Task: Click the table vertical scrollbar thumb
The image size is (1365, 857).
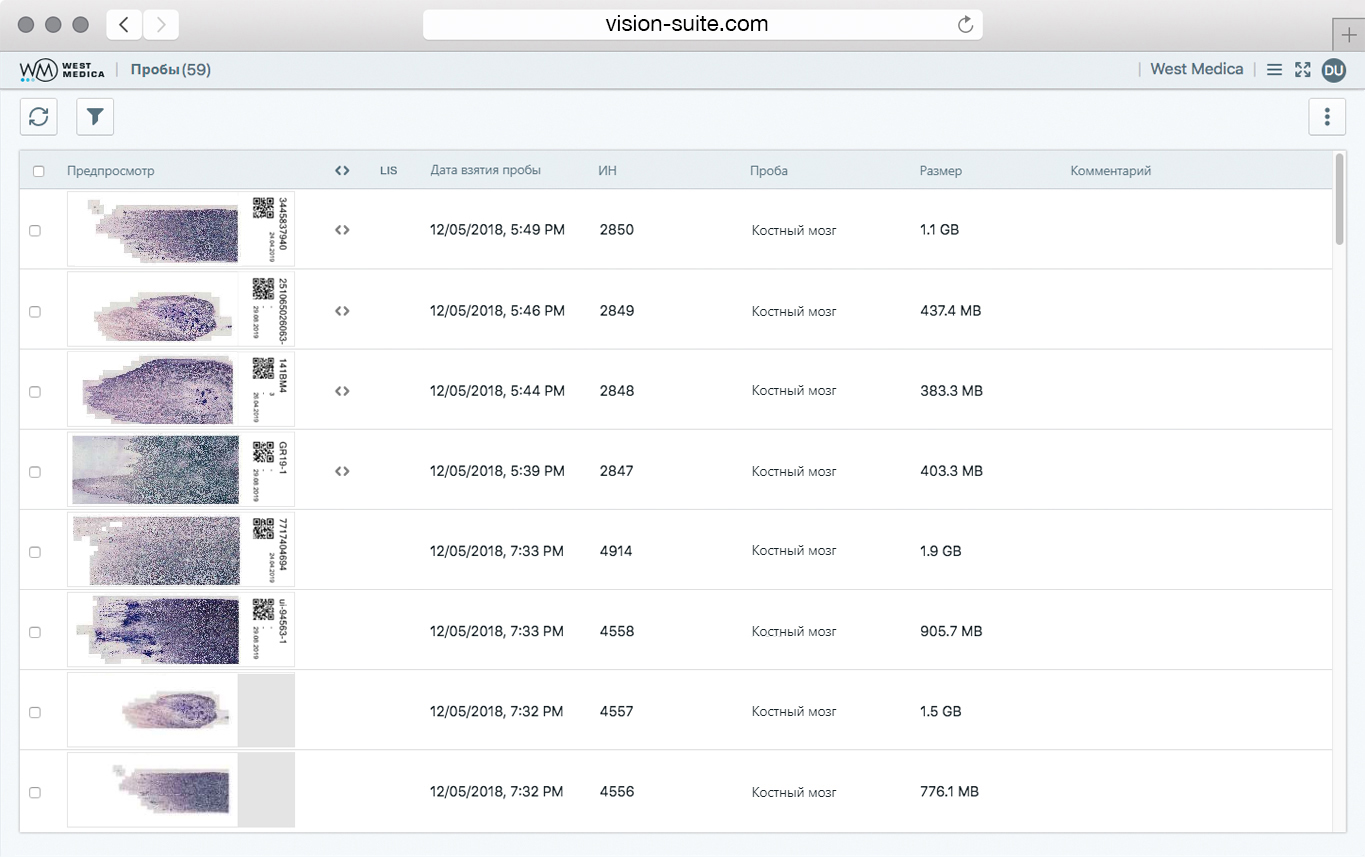Action: pyautogui.click(x=1339, y=200)
